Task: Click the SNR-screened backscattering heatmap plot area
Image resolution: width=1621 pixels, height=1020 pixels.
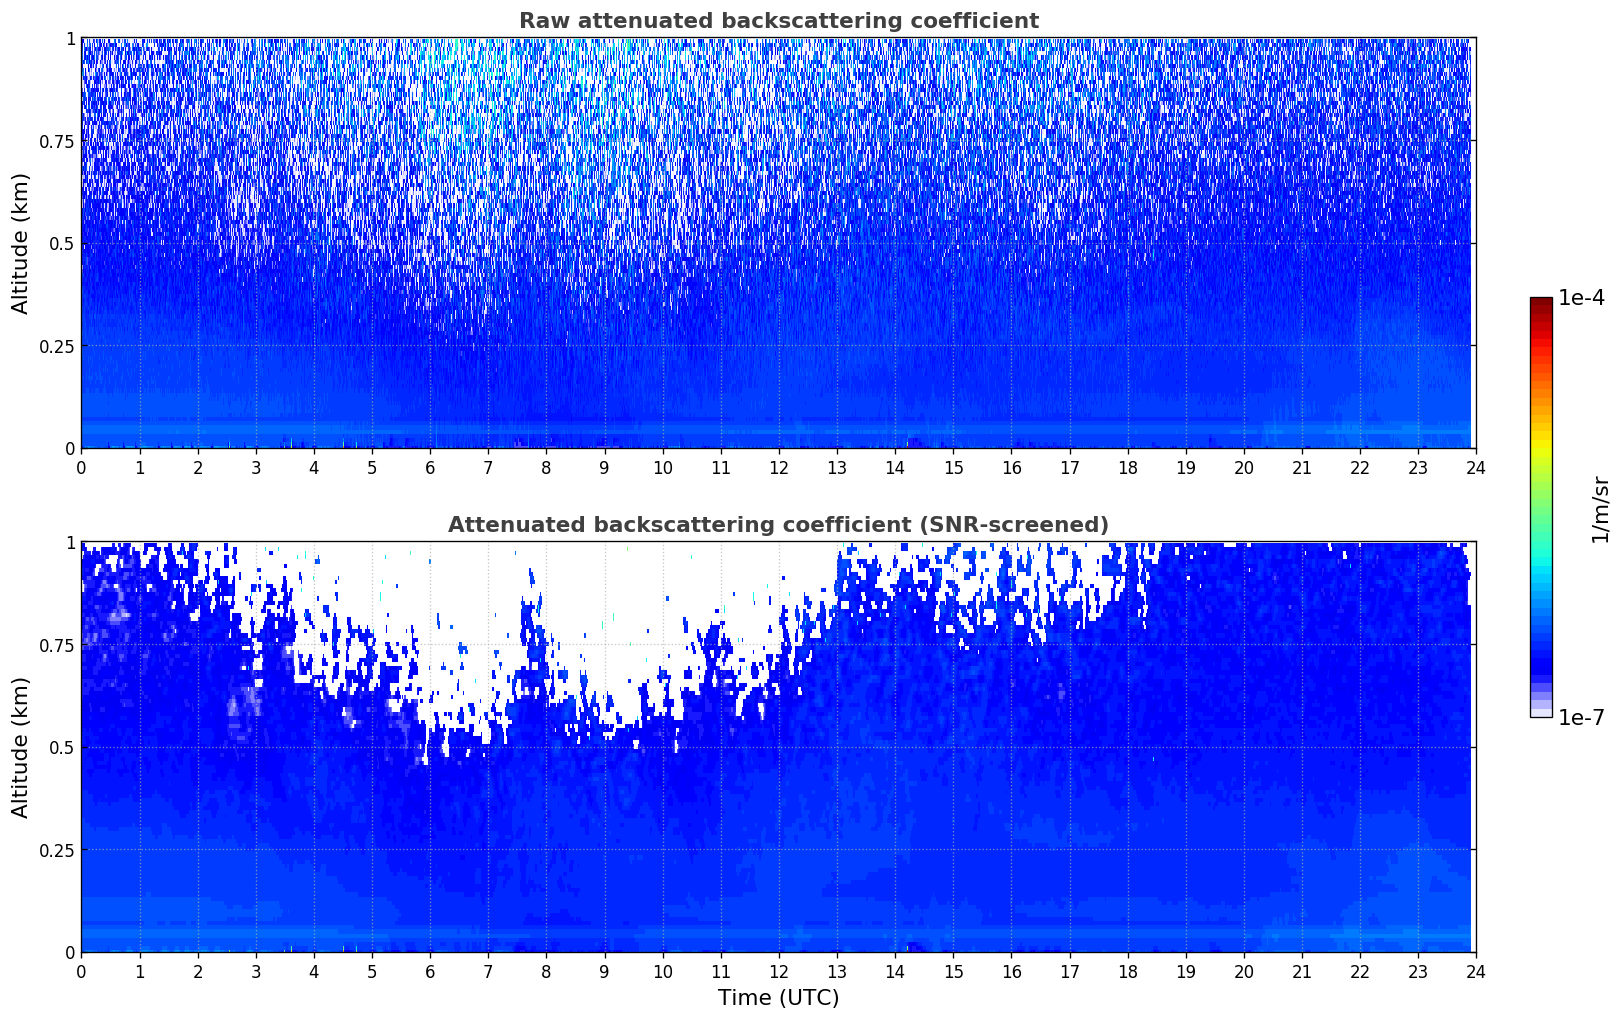Action: pos(778,747)
